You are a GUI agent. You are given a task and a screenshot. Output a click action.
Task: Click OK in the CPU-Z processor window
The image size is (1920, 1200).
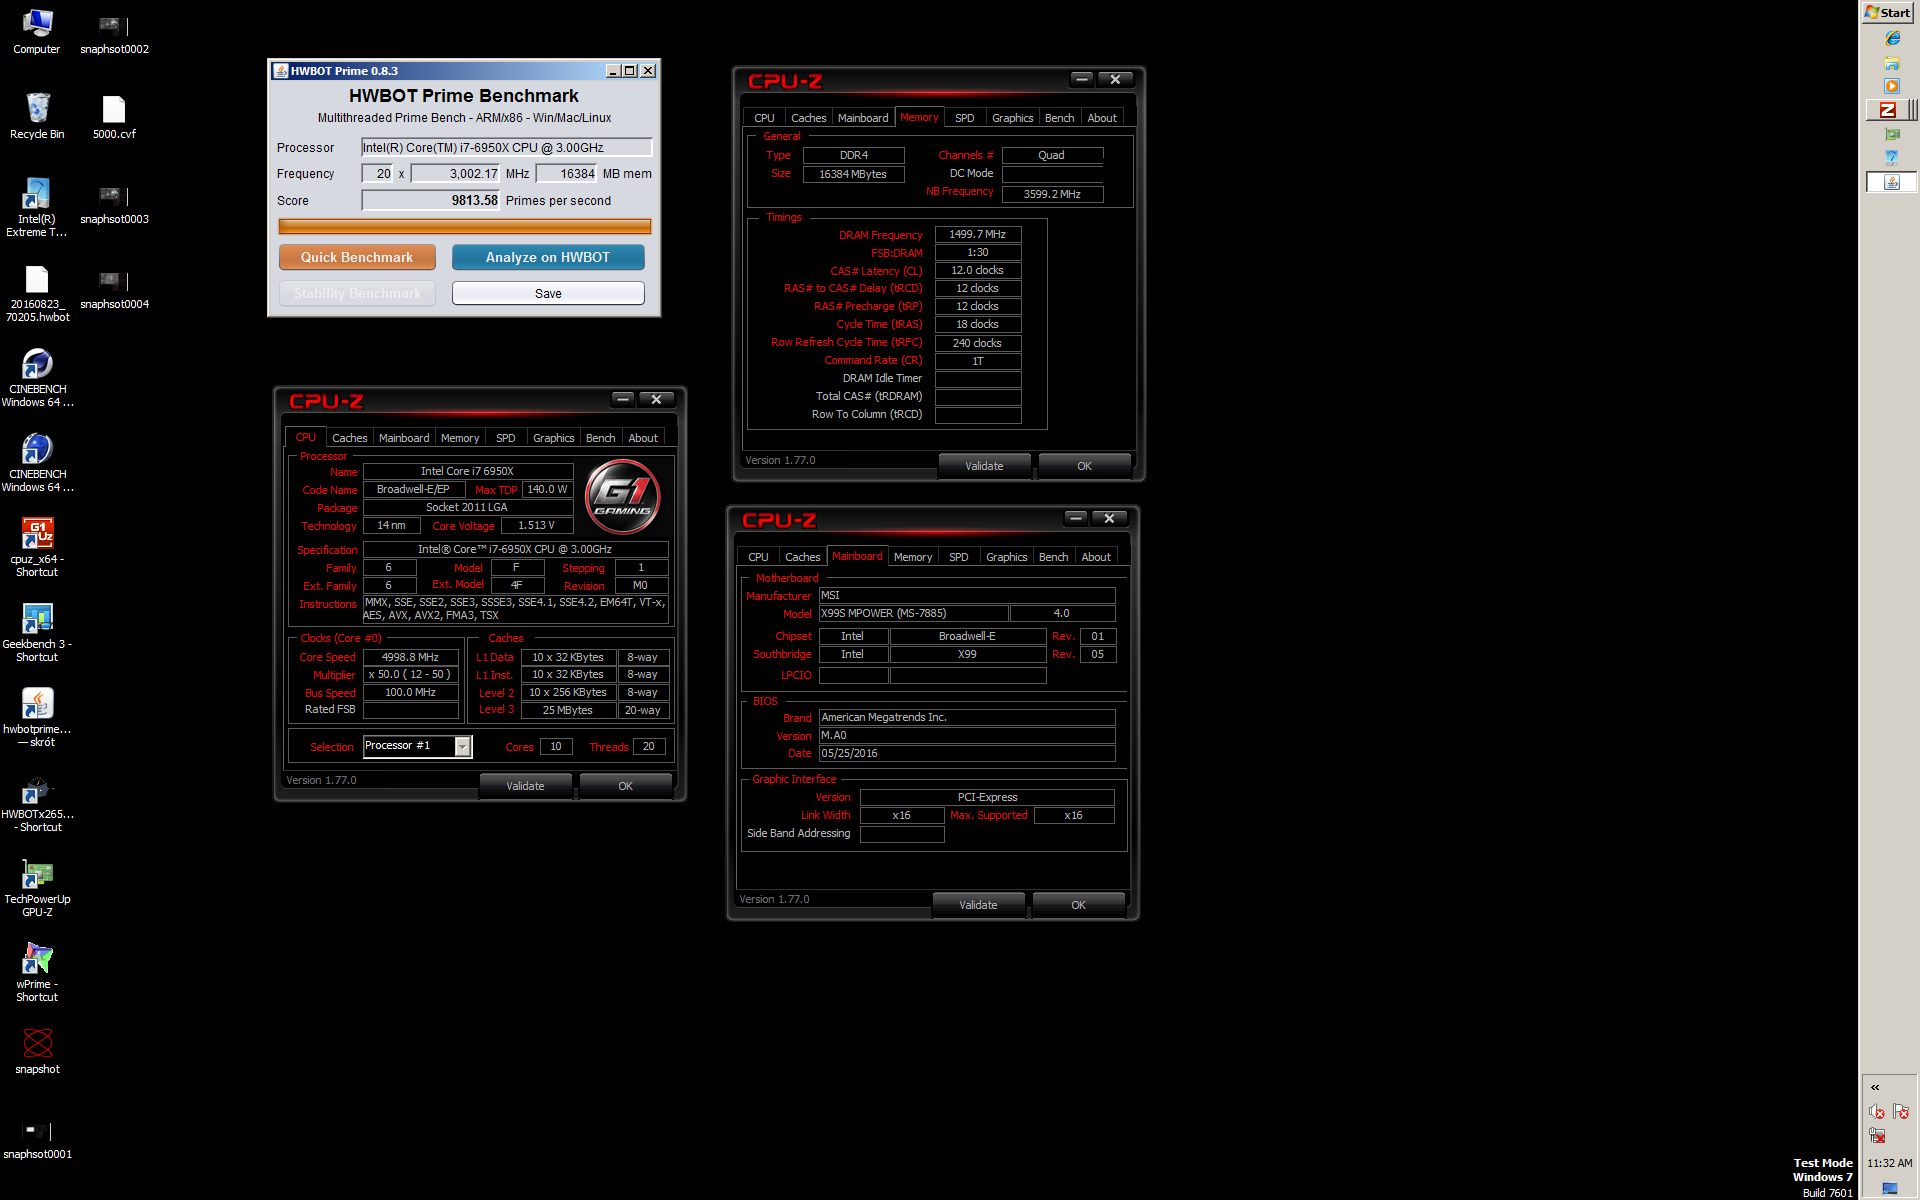(x=625, y=786)
